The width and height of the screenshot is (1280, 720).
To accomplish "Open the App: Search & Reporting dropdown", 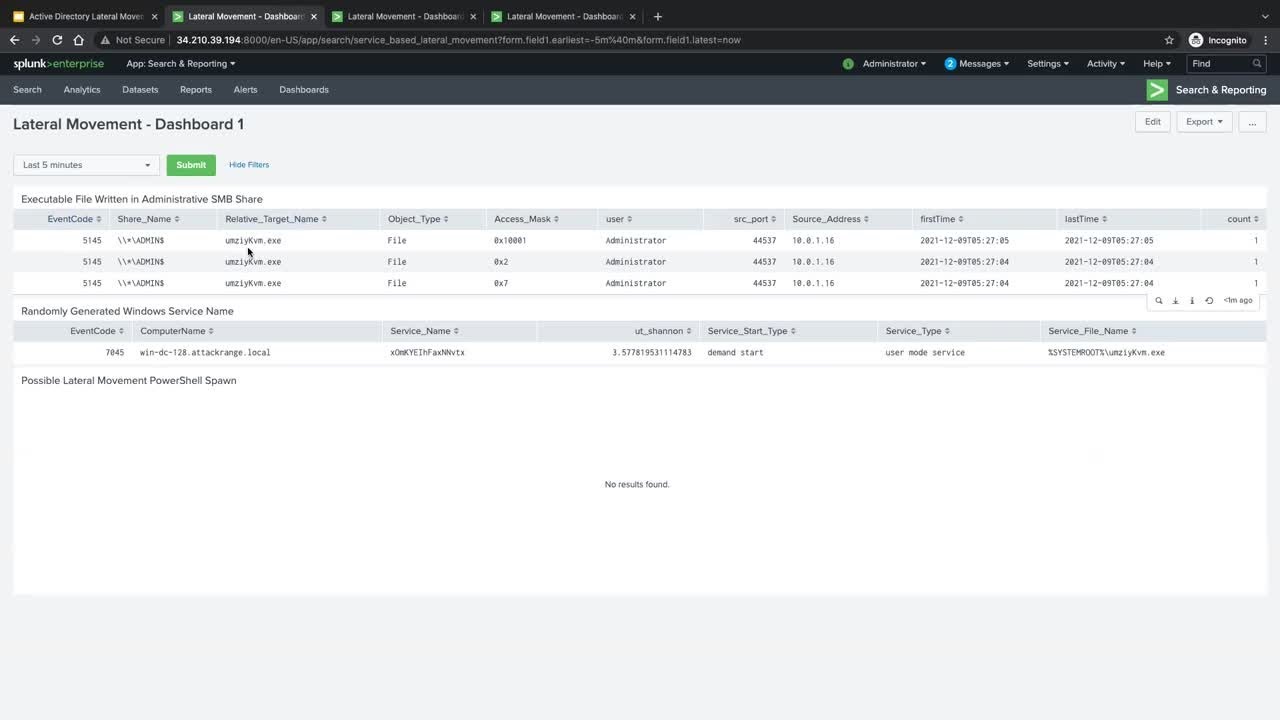I will (181, 64).
